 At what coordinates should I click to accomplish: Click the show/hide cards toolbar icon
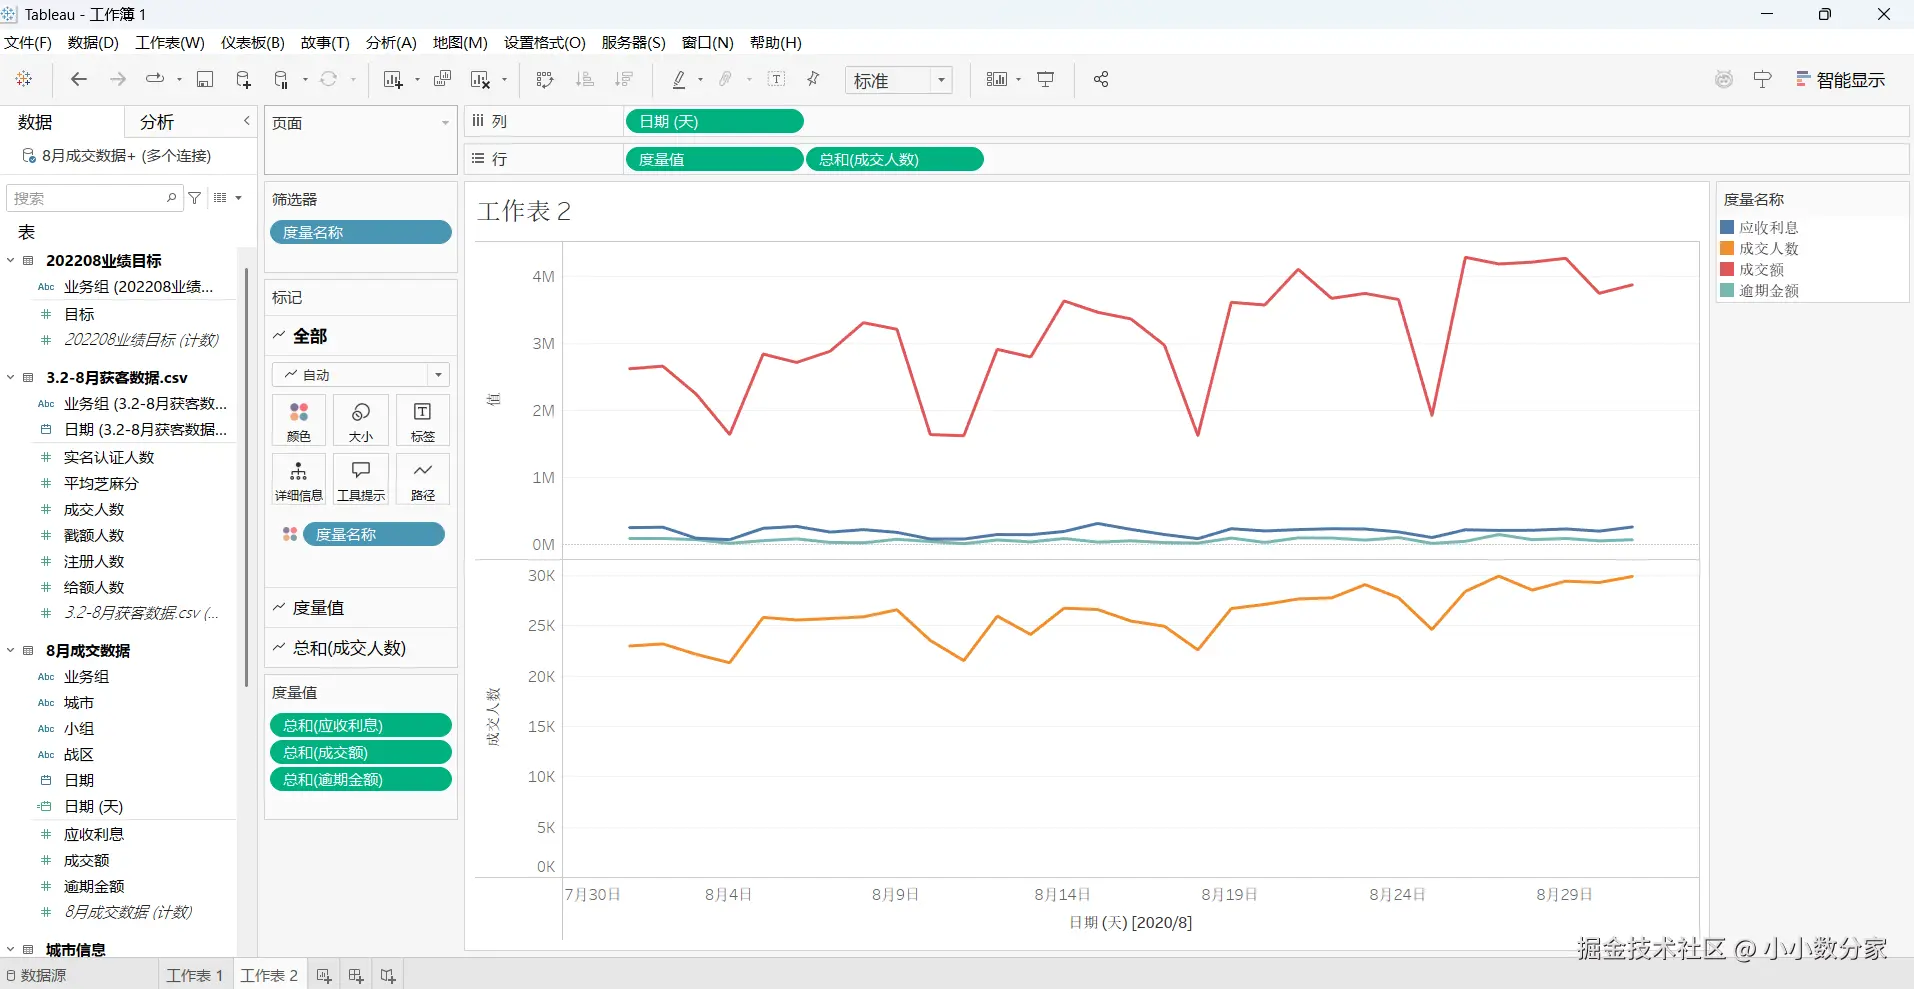coord(997,79)
